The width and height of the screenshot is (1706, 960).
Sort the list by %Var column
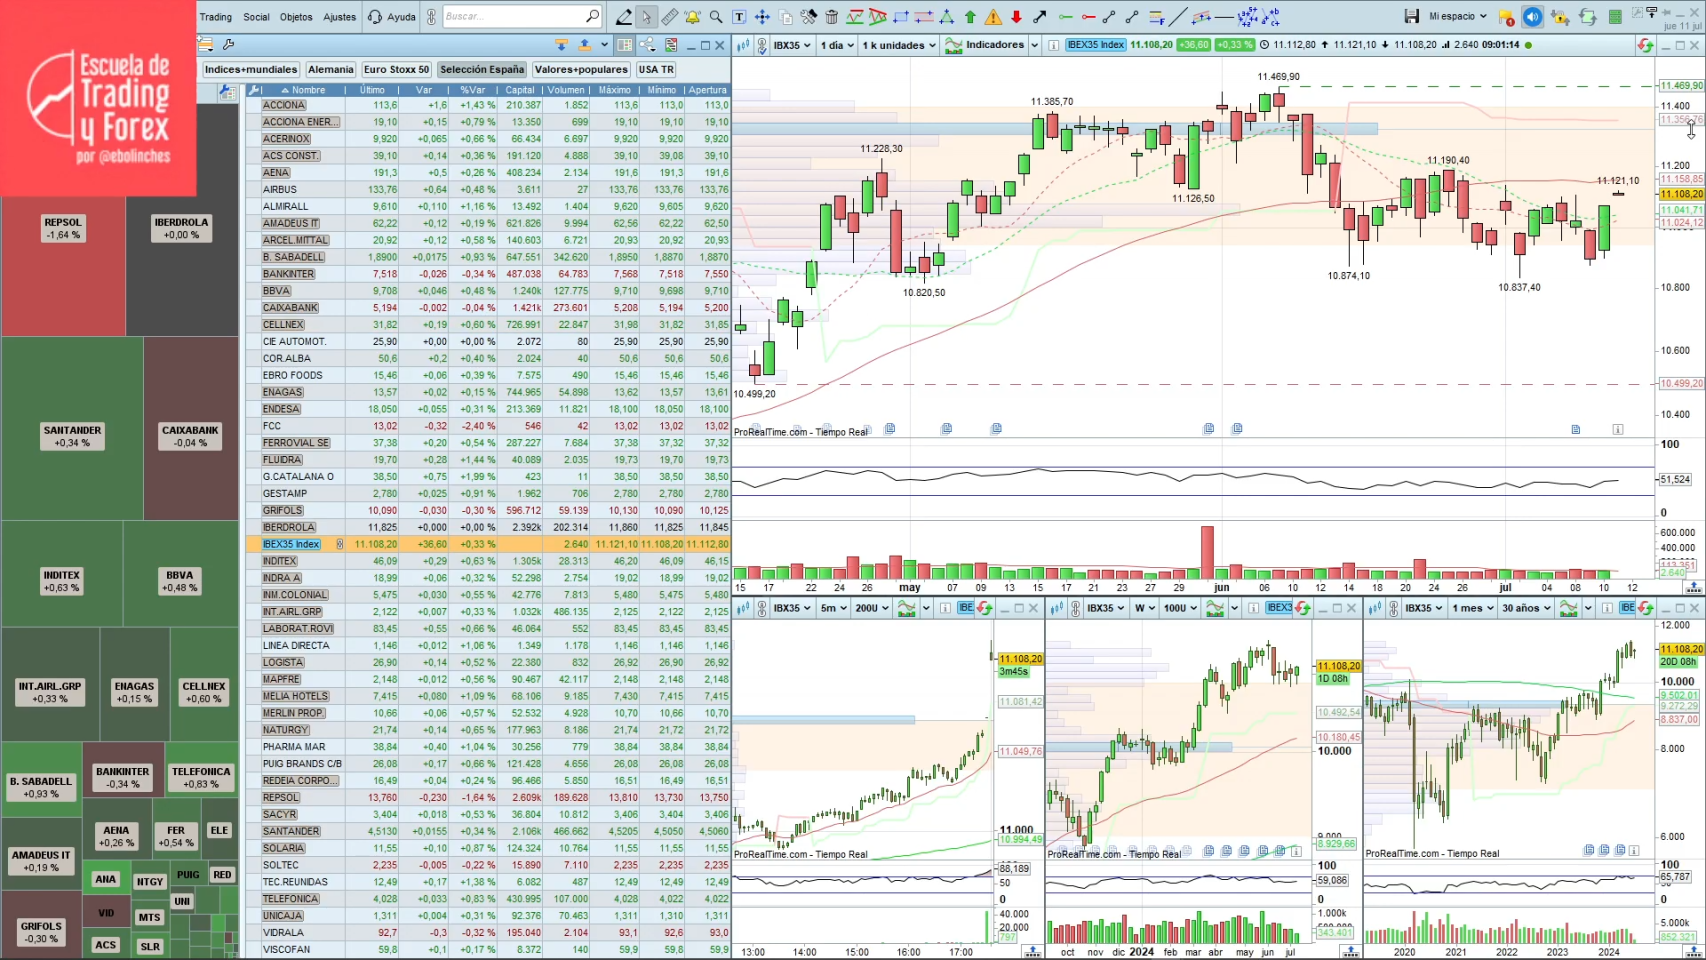pos(472,90)
